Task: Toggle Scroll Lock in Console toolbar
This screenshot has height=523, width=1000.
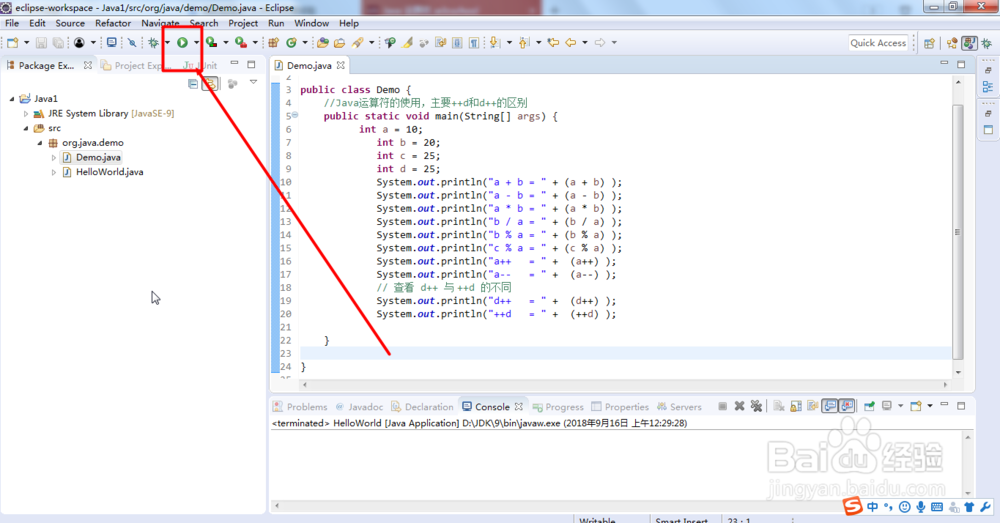Action: [x=795, y=406]
